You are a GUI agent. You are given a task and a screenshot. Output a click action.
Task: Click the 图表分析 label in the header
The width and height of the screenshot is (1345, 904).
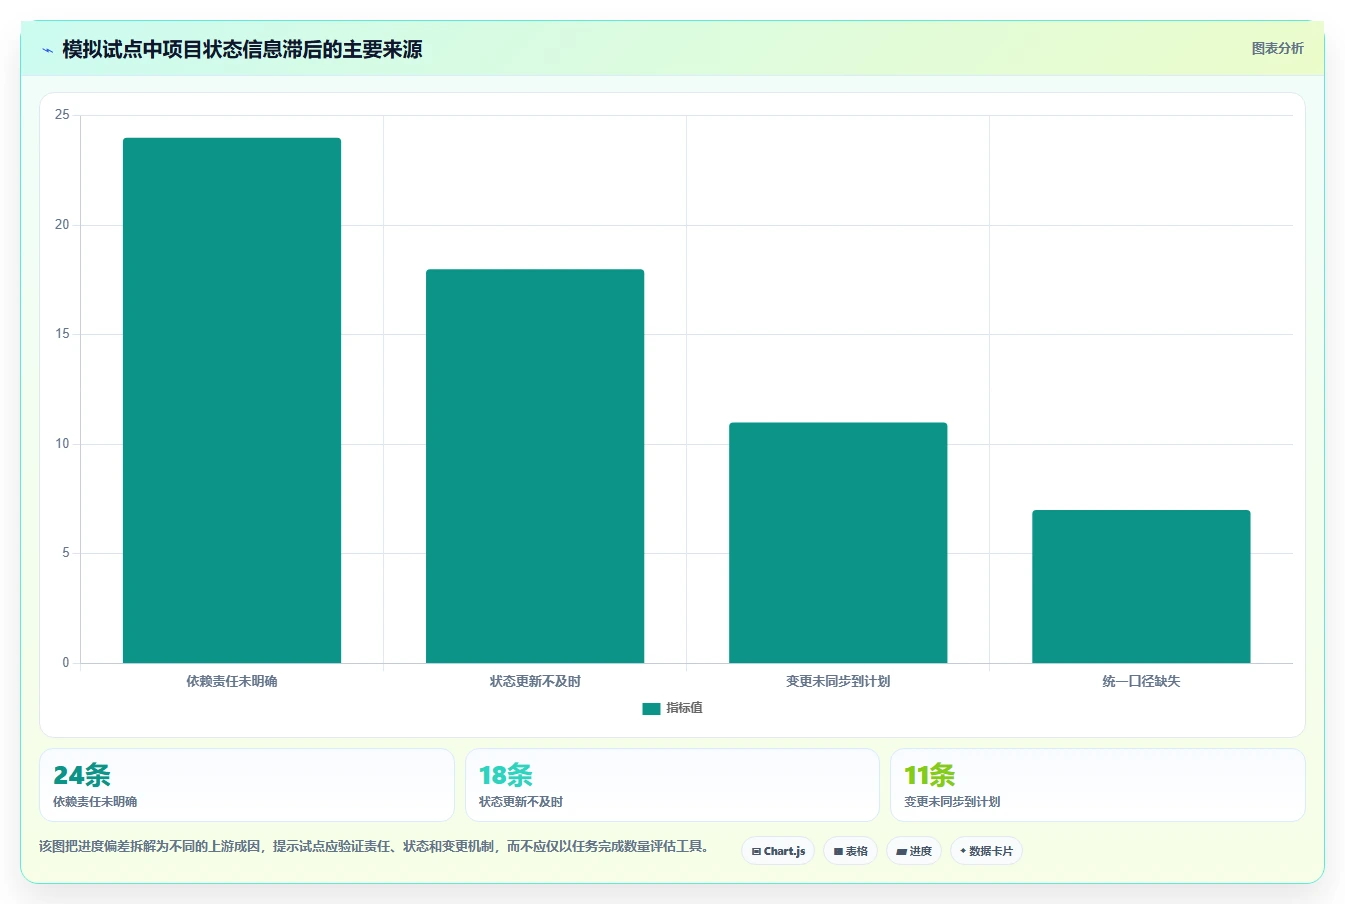tap(1277, 48)
